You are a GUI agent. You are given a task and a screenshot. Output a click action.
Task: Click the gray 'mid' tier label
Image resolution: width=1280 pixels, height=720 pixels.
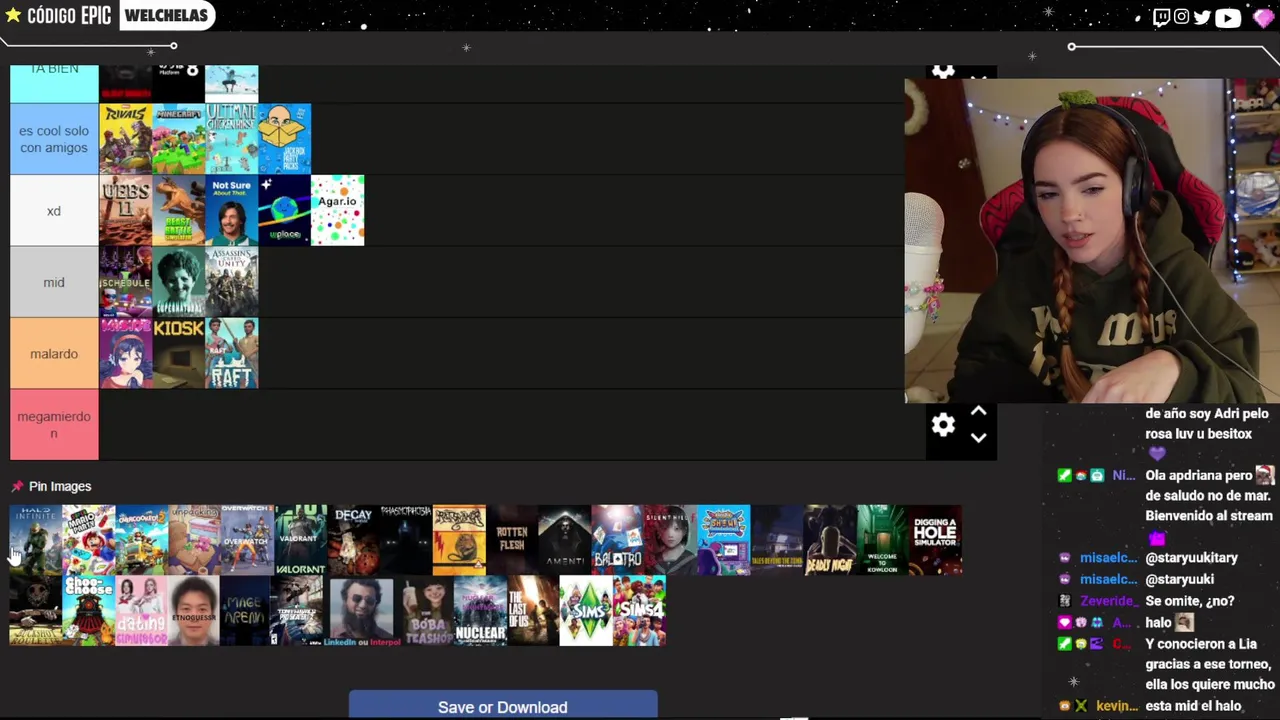[x=54, y=282]
